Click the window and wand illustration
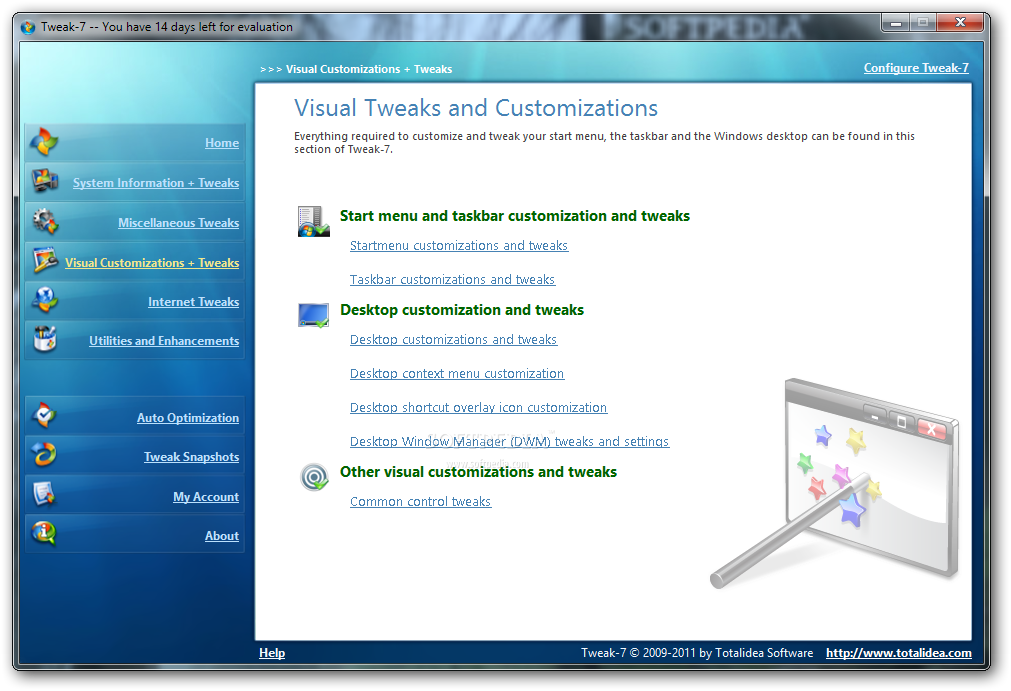 [x=834, y=483]
